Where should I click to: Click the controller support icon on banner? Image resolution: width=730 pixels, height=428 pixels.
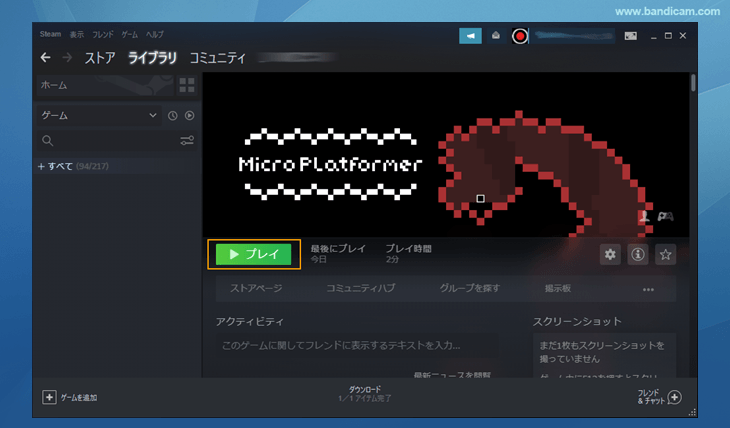coord(665,217)
